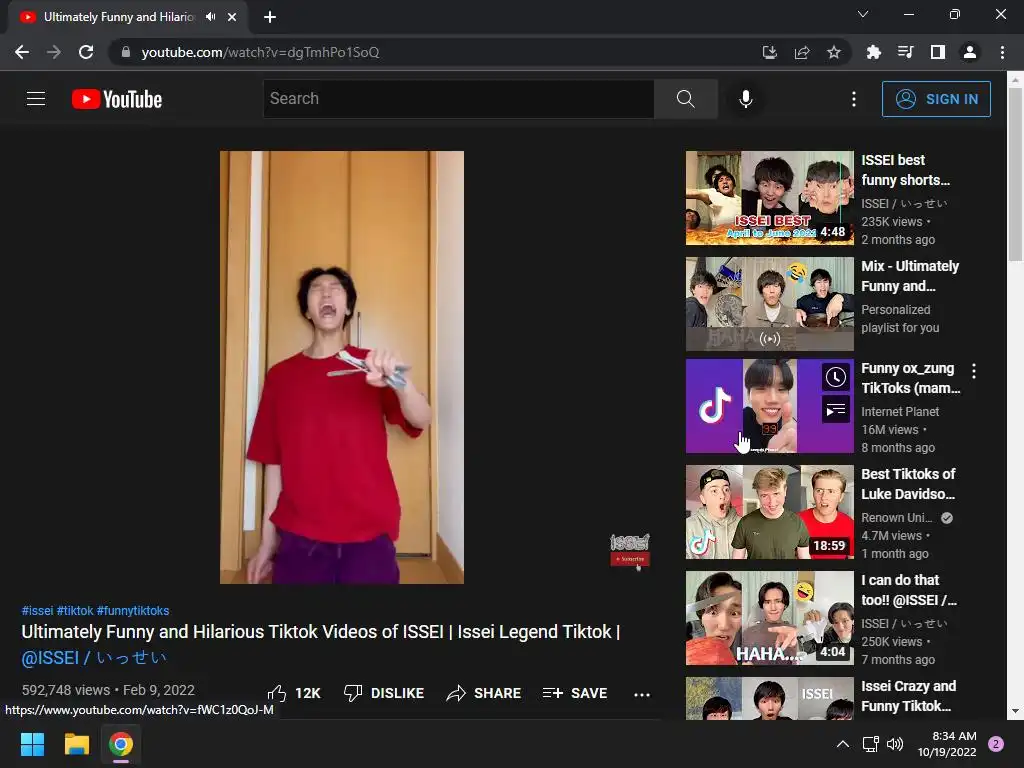Open Chrome profile avatar
1024x768 pixels.
970,52
